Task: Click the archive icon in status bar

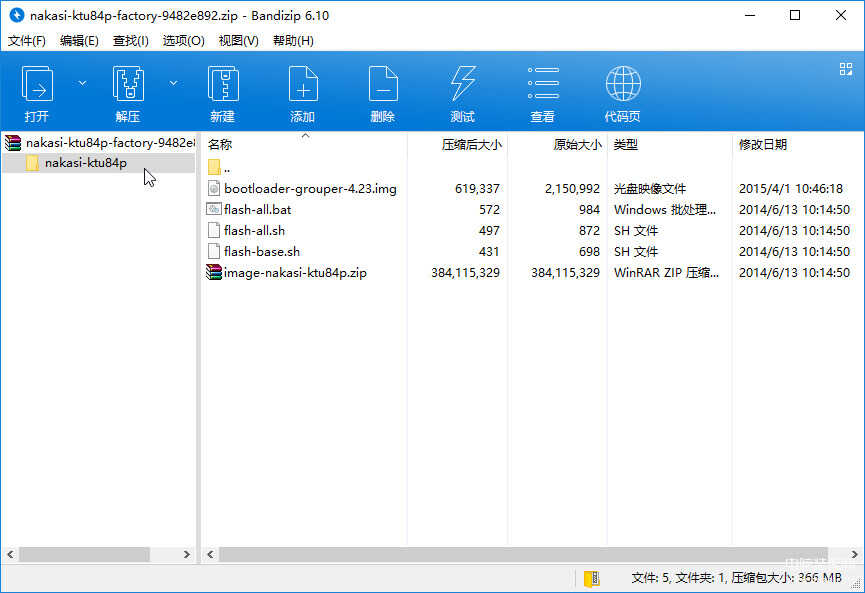Action: [x=591, y=578]
